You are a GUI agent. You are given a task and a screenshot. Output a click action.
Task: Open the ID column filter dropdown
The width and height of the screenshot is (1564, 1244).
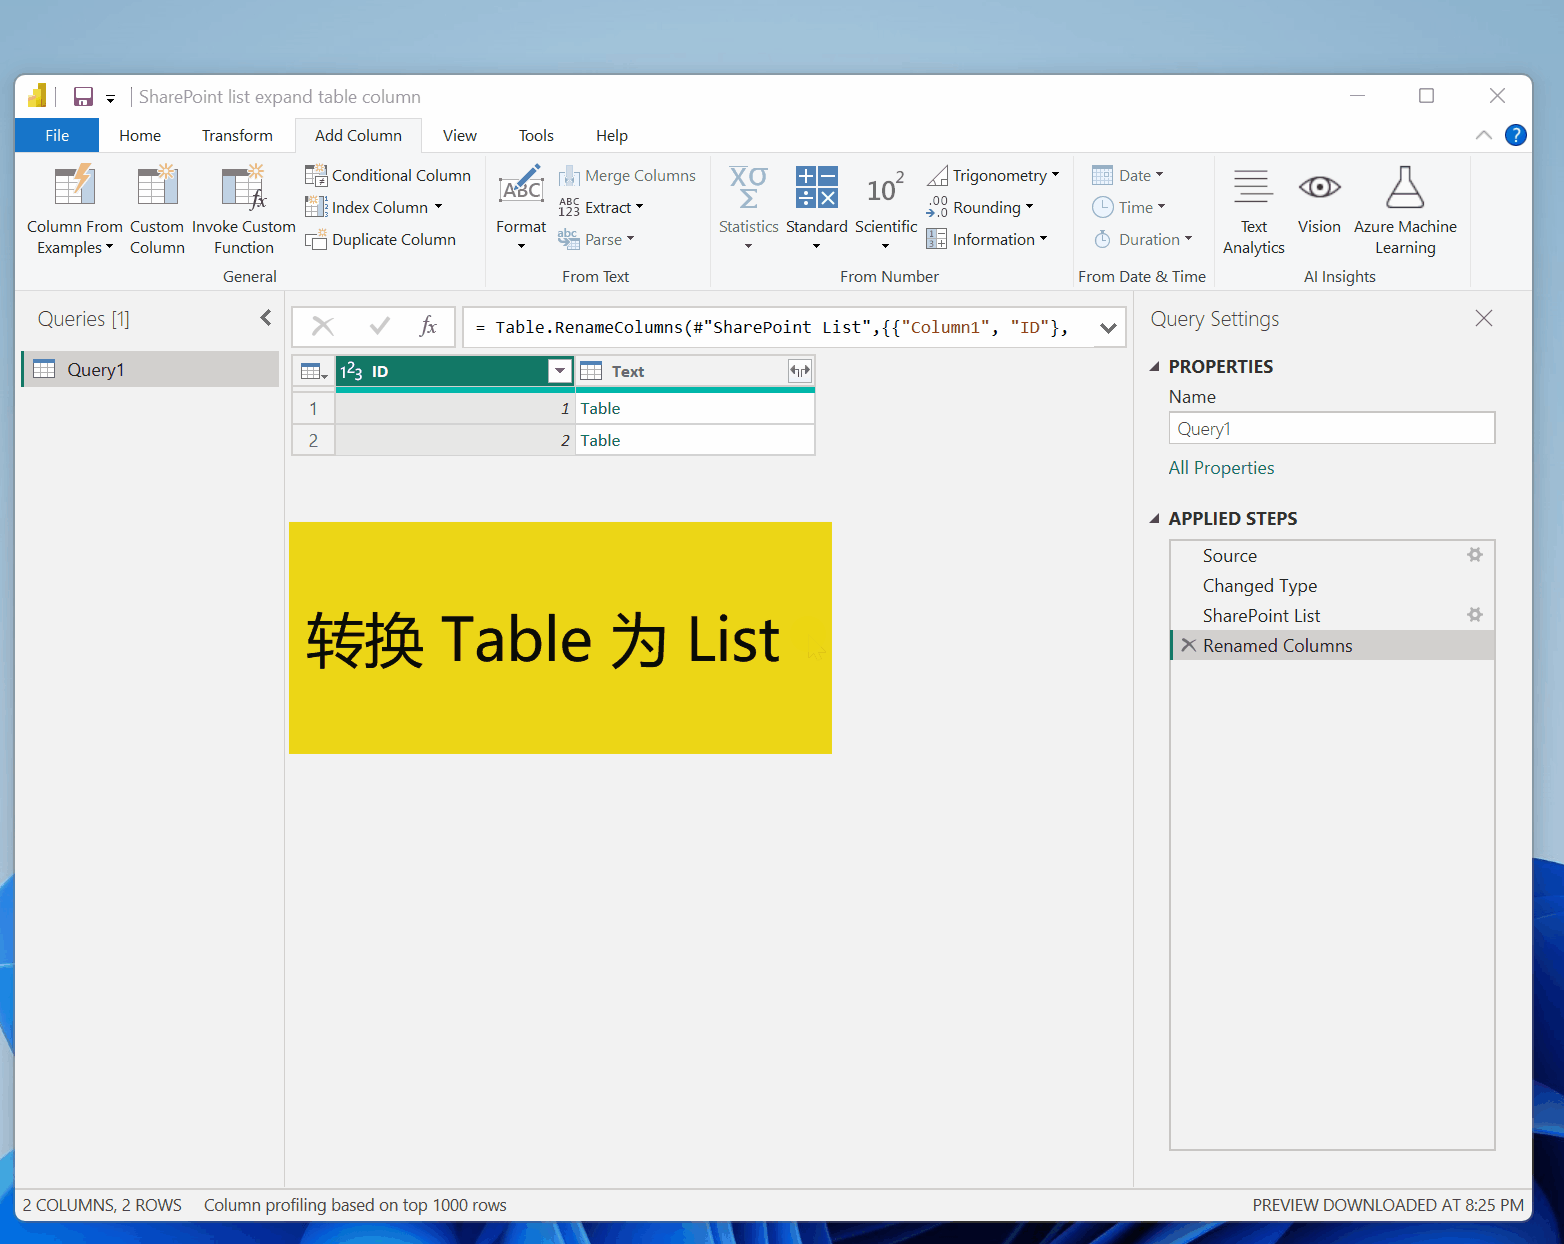pyautogui.click(x=560, y=371)
